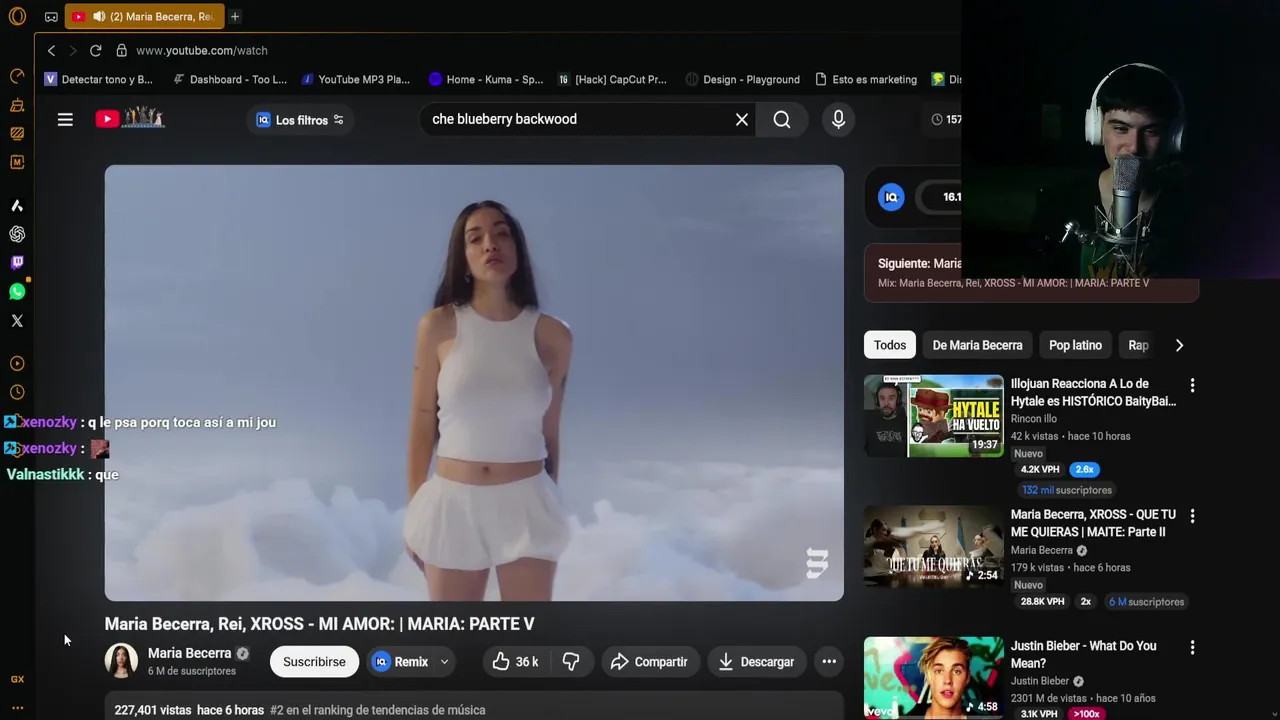Go back to the previous page

coord(52,50)
